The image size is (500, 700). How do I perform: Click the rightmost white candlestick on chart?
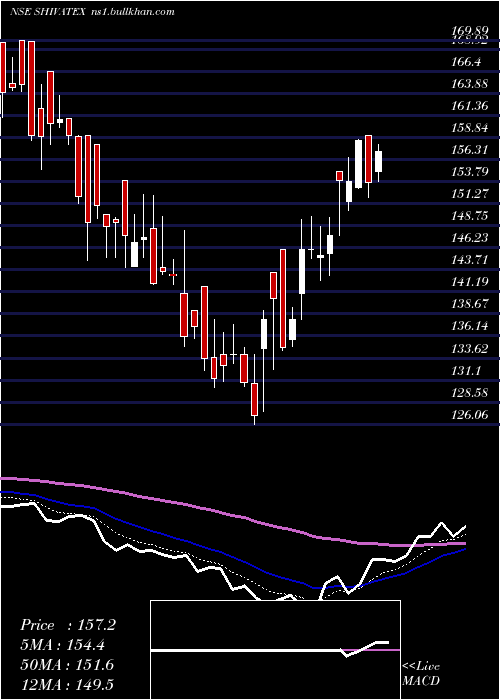click(379, 162)
